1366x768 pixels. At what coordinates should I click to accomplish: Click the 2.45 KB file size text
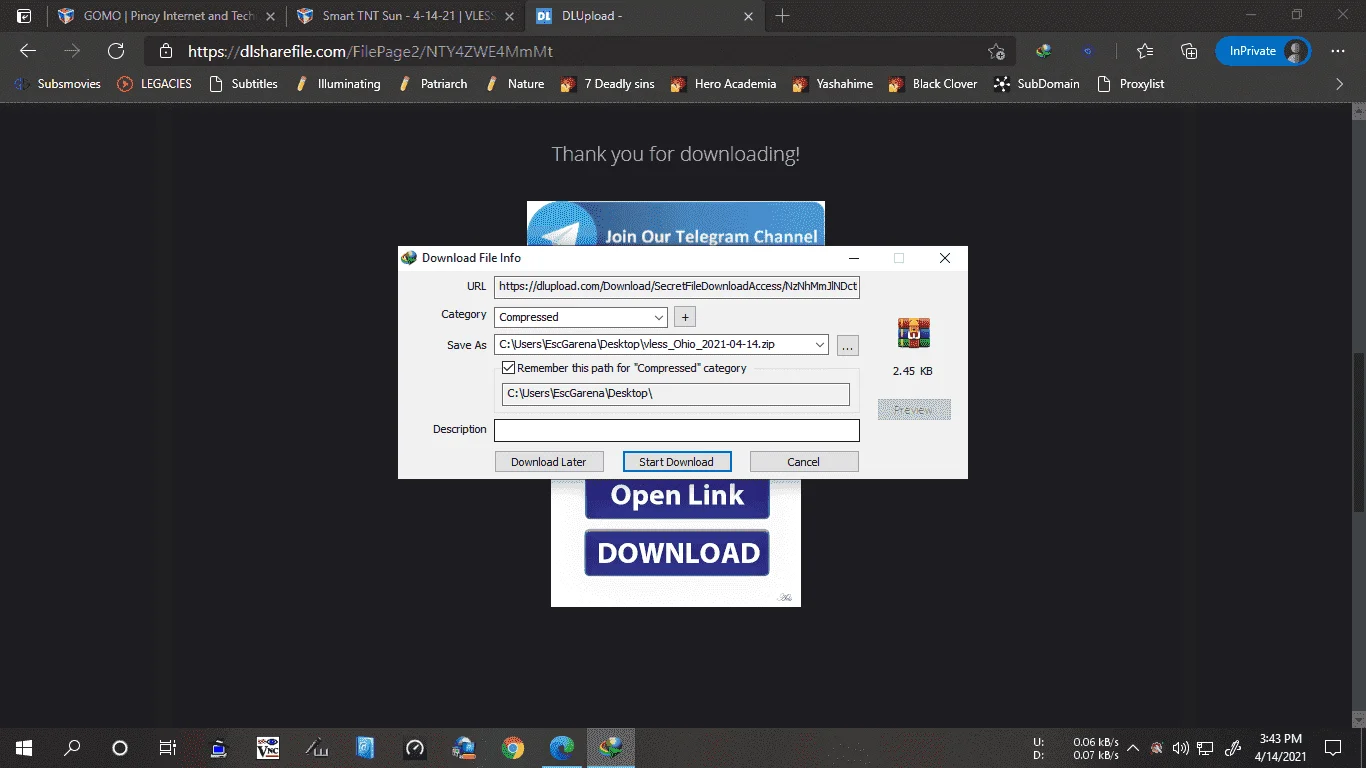[913, 371]
